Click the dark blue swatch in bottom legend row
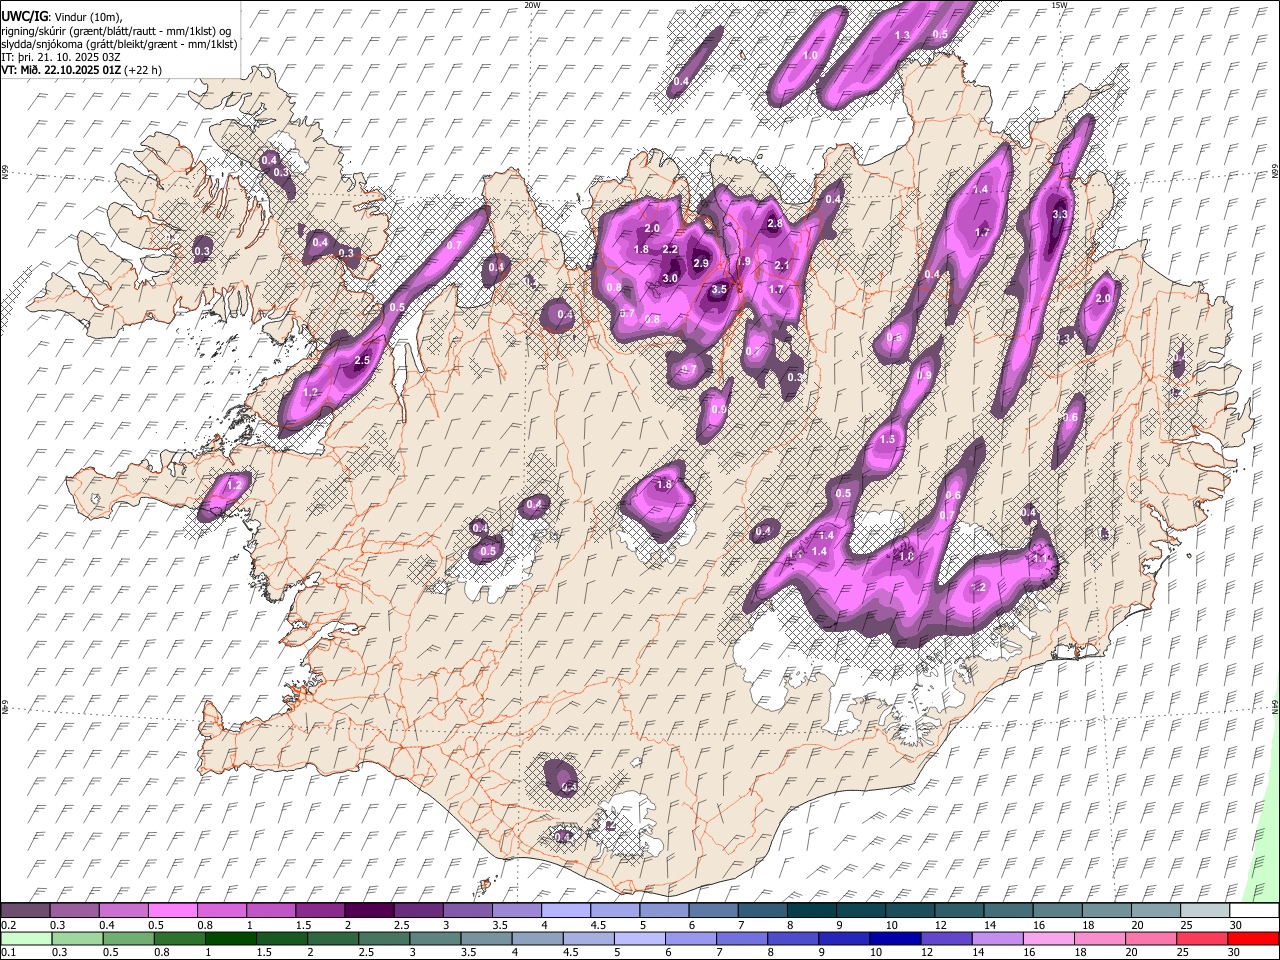 coord(894,938)
